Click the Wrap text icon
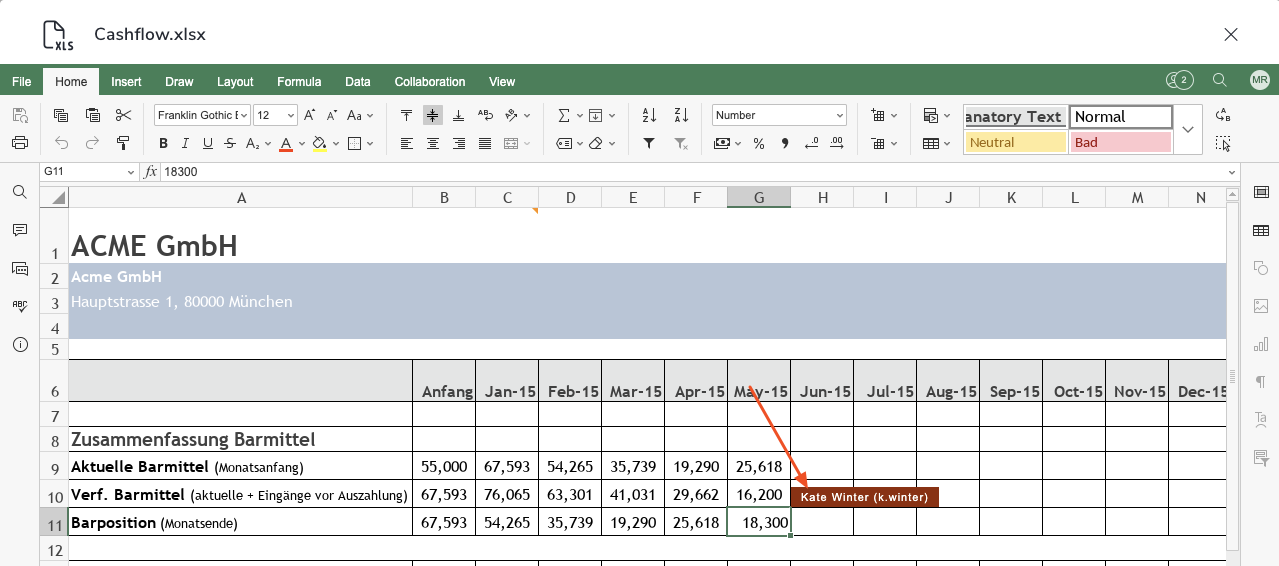The height and width of the screenshot is (566, 1279). (485, 115)
